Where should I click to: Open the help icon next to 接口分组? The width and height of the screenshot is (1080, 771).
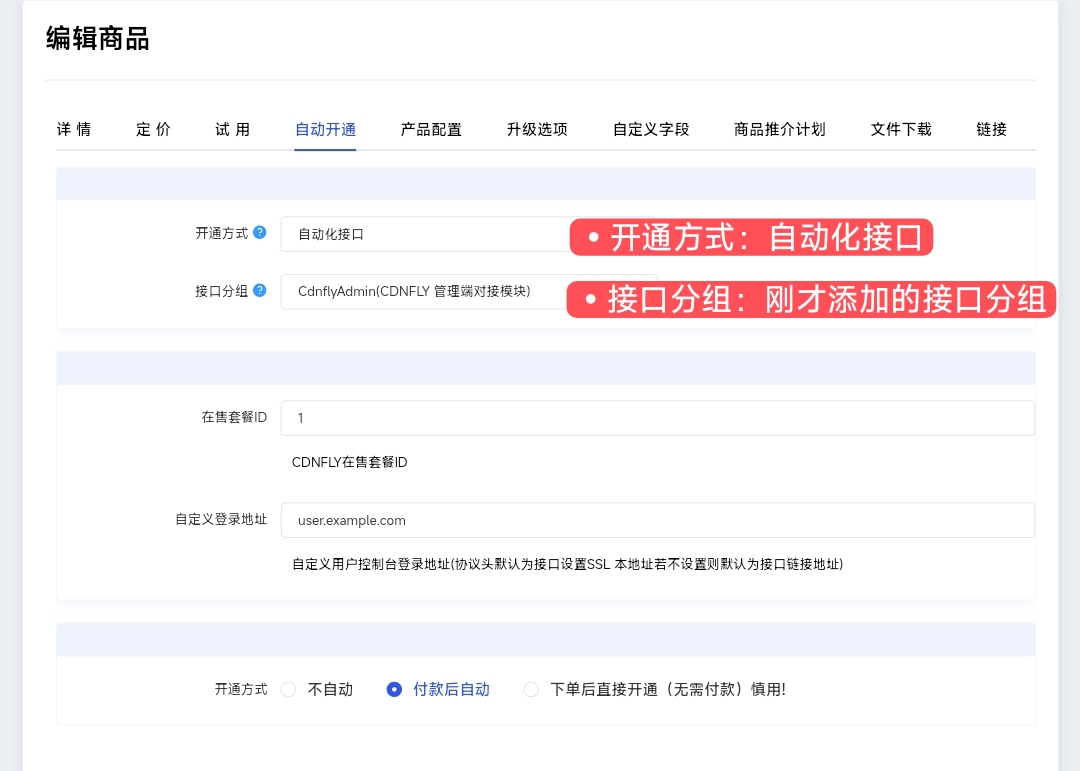tap(260, 291)
